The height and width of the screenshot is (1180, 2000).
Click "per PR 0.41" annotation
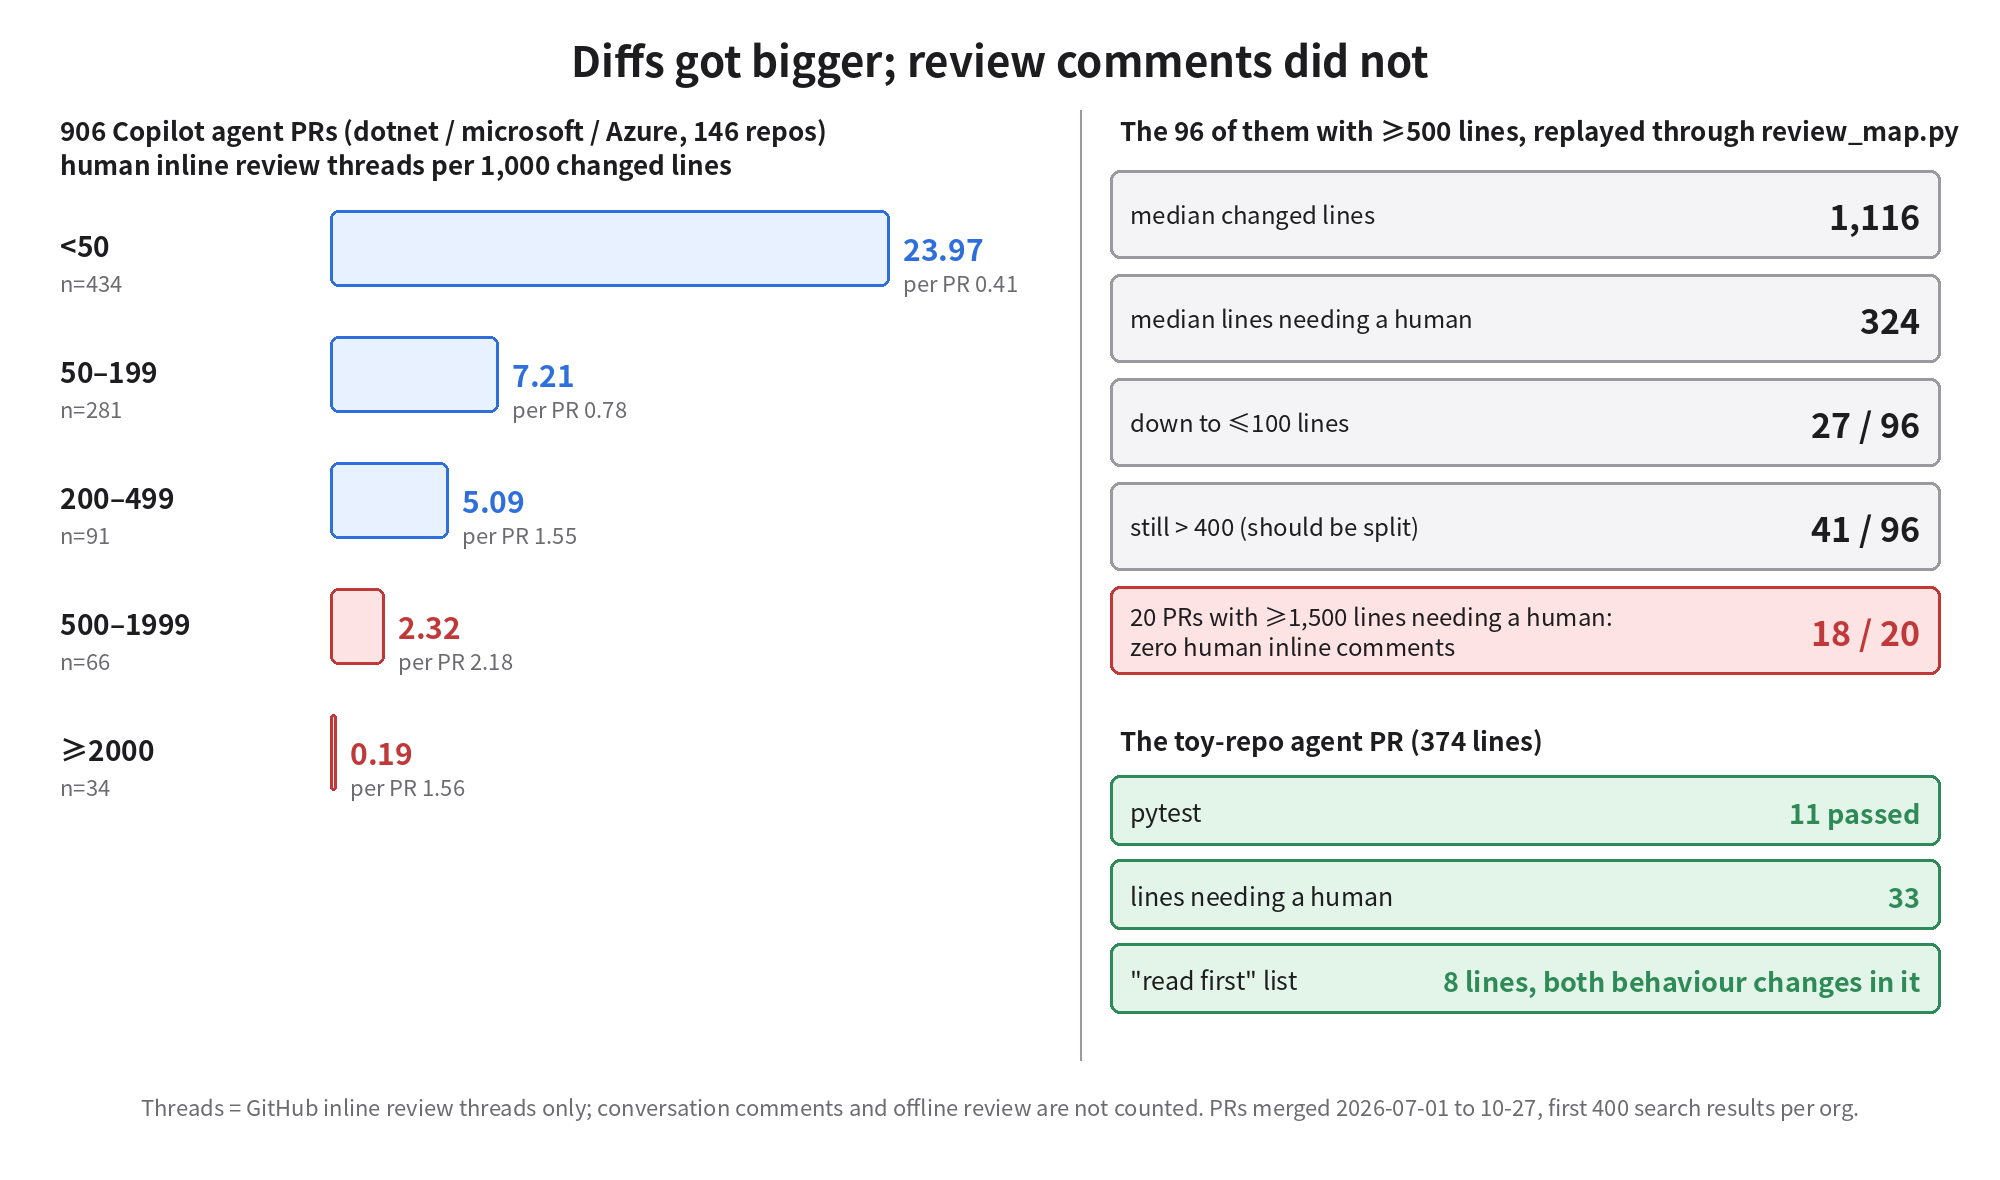(960, 284)
